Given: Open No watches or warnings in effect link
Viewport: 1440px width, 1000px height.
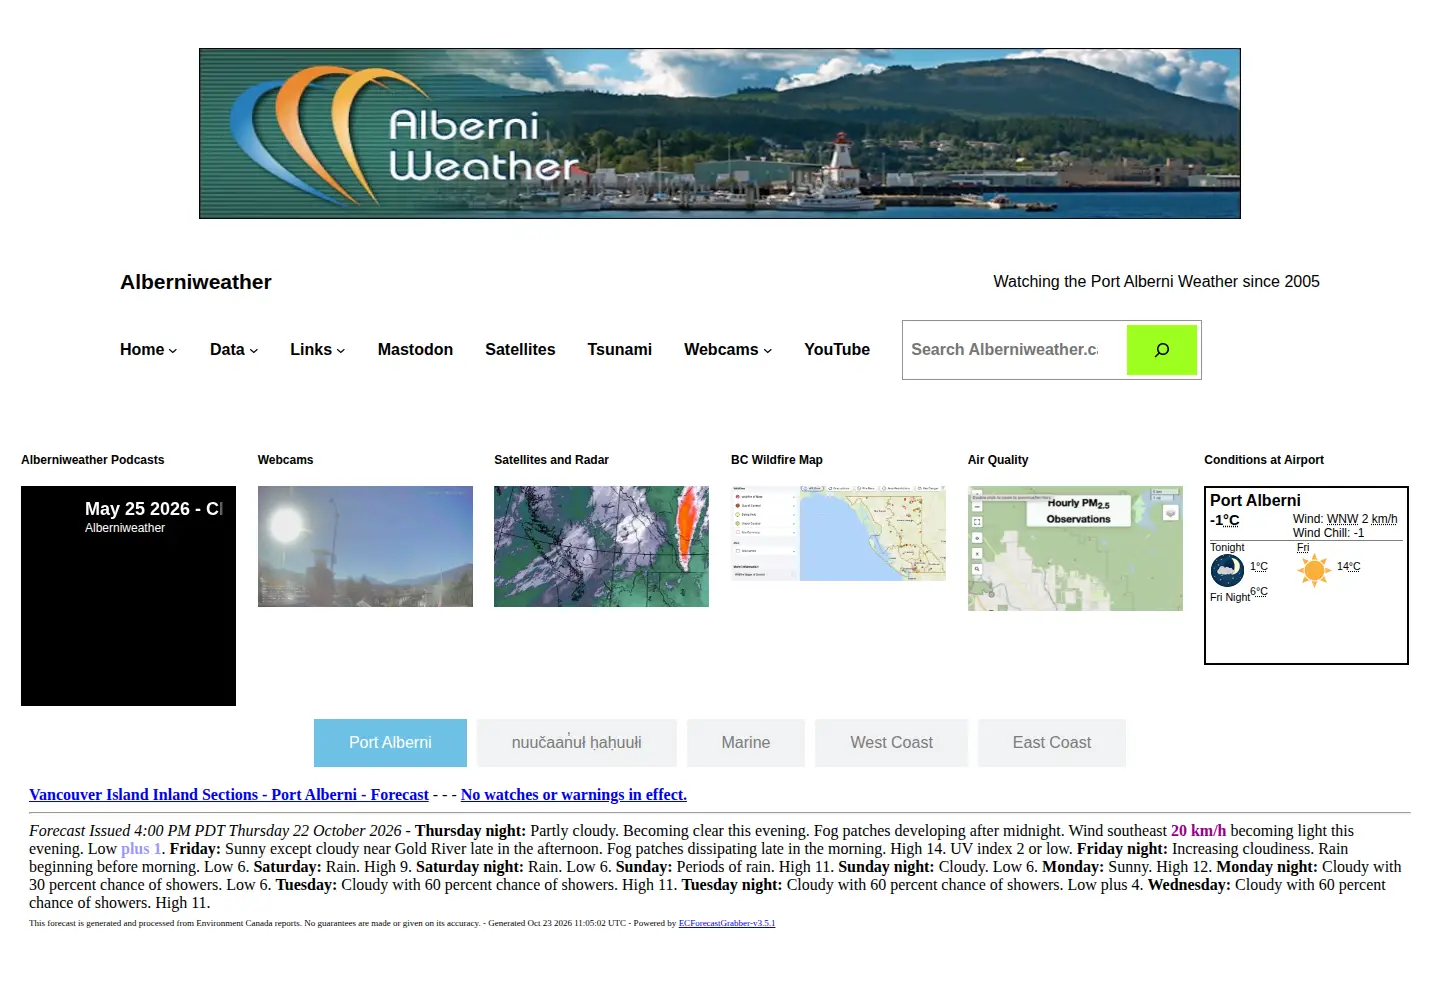Looking at the screenshot, I should (574, 795).
